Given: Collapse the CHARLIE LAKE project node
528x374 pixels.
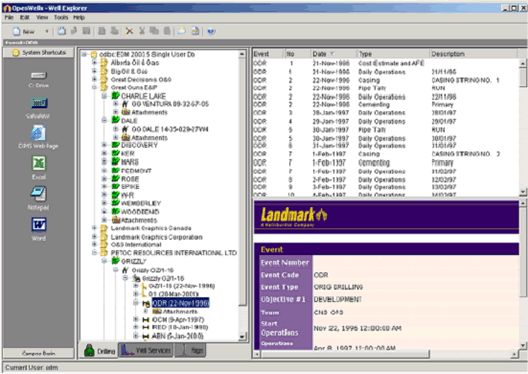Looking at the screenshot, I should click(x=104, y=96).
